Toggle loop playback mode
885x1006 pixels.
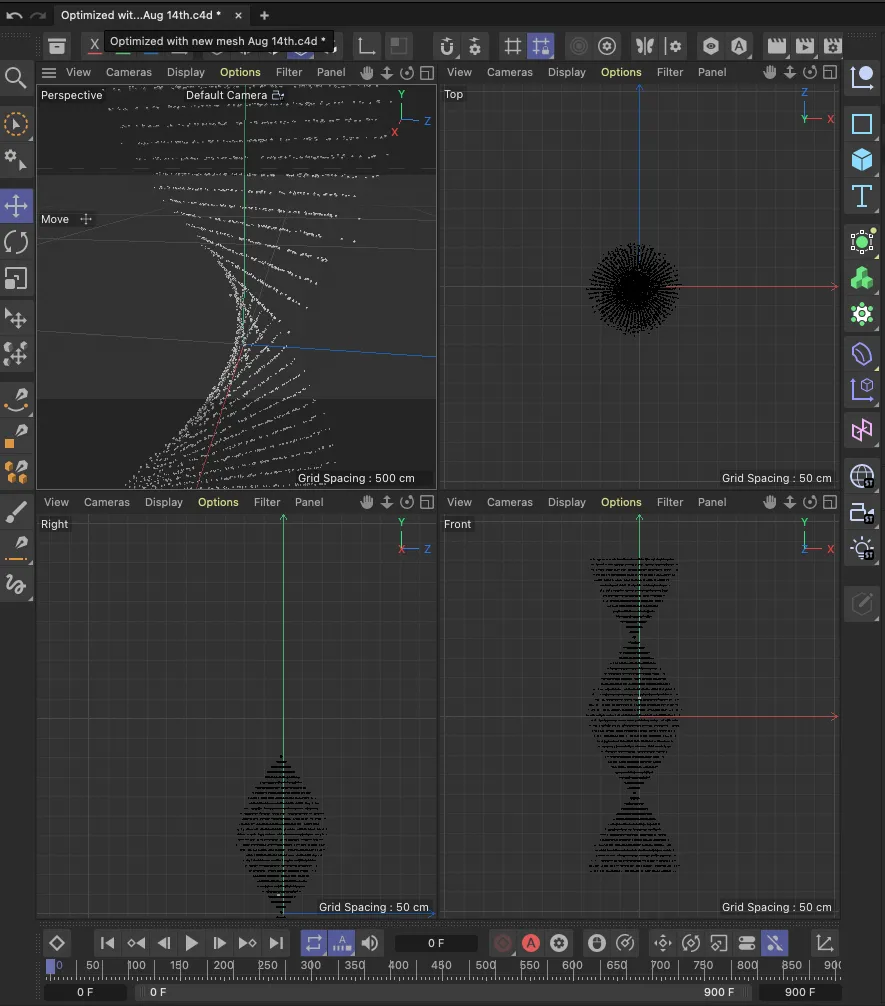313,943
